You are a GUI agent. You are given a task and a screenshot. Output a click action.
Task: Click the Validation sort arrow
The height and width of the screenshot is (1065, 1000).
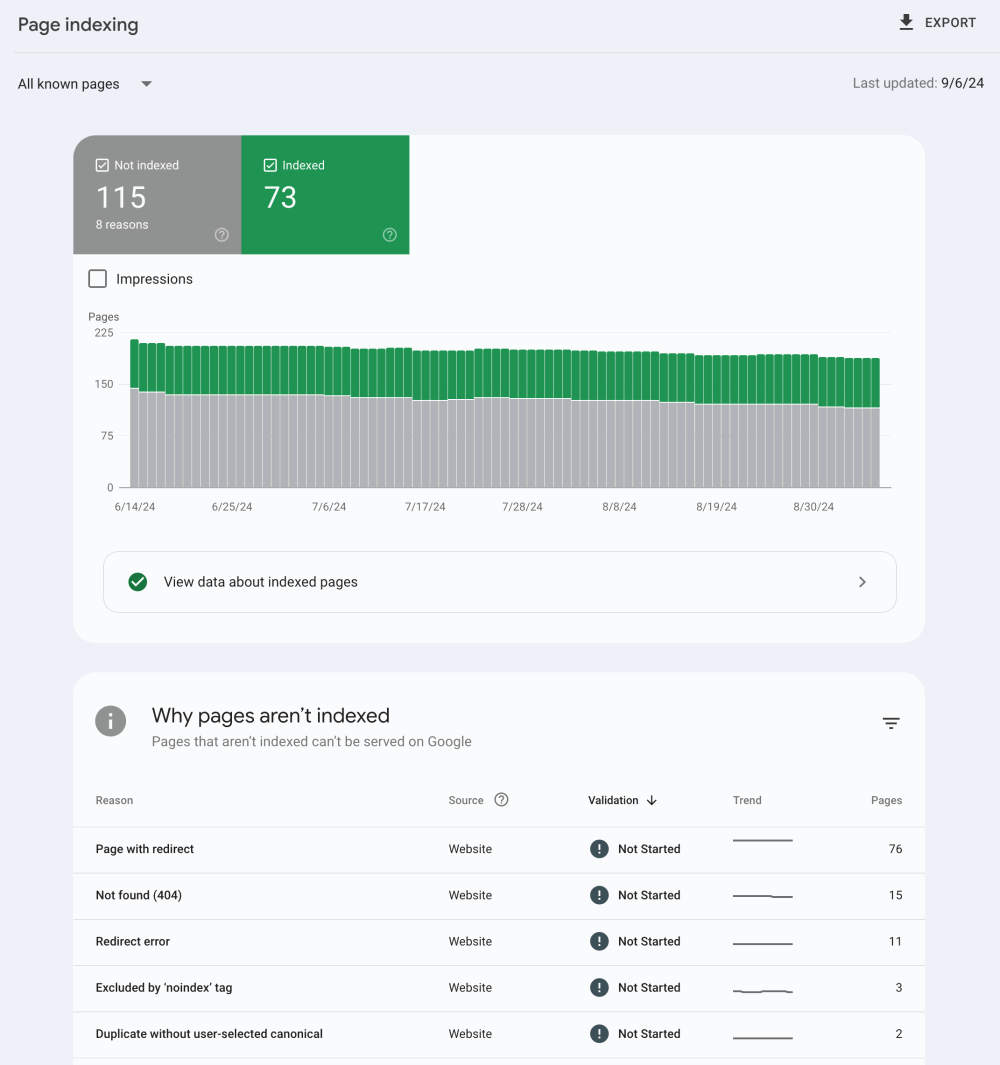pos(651,800)
